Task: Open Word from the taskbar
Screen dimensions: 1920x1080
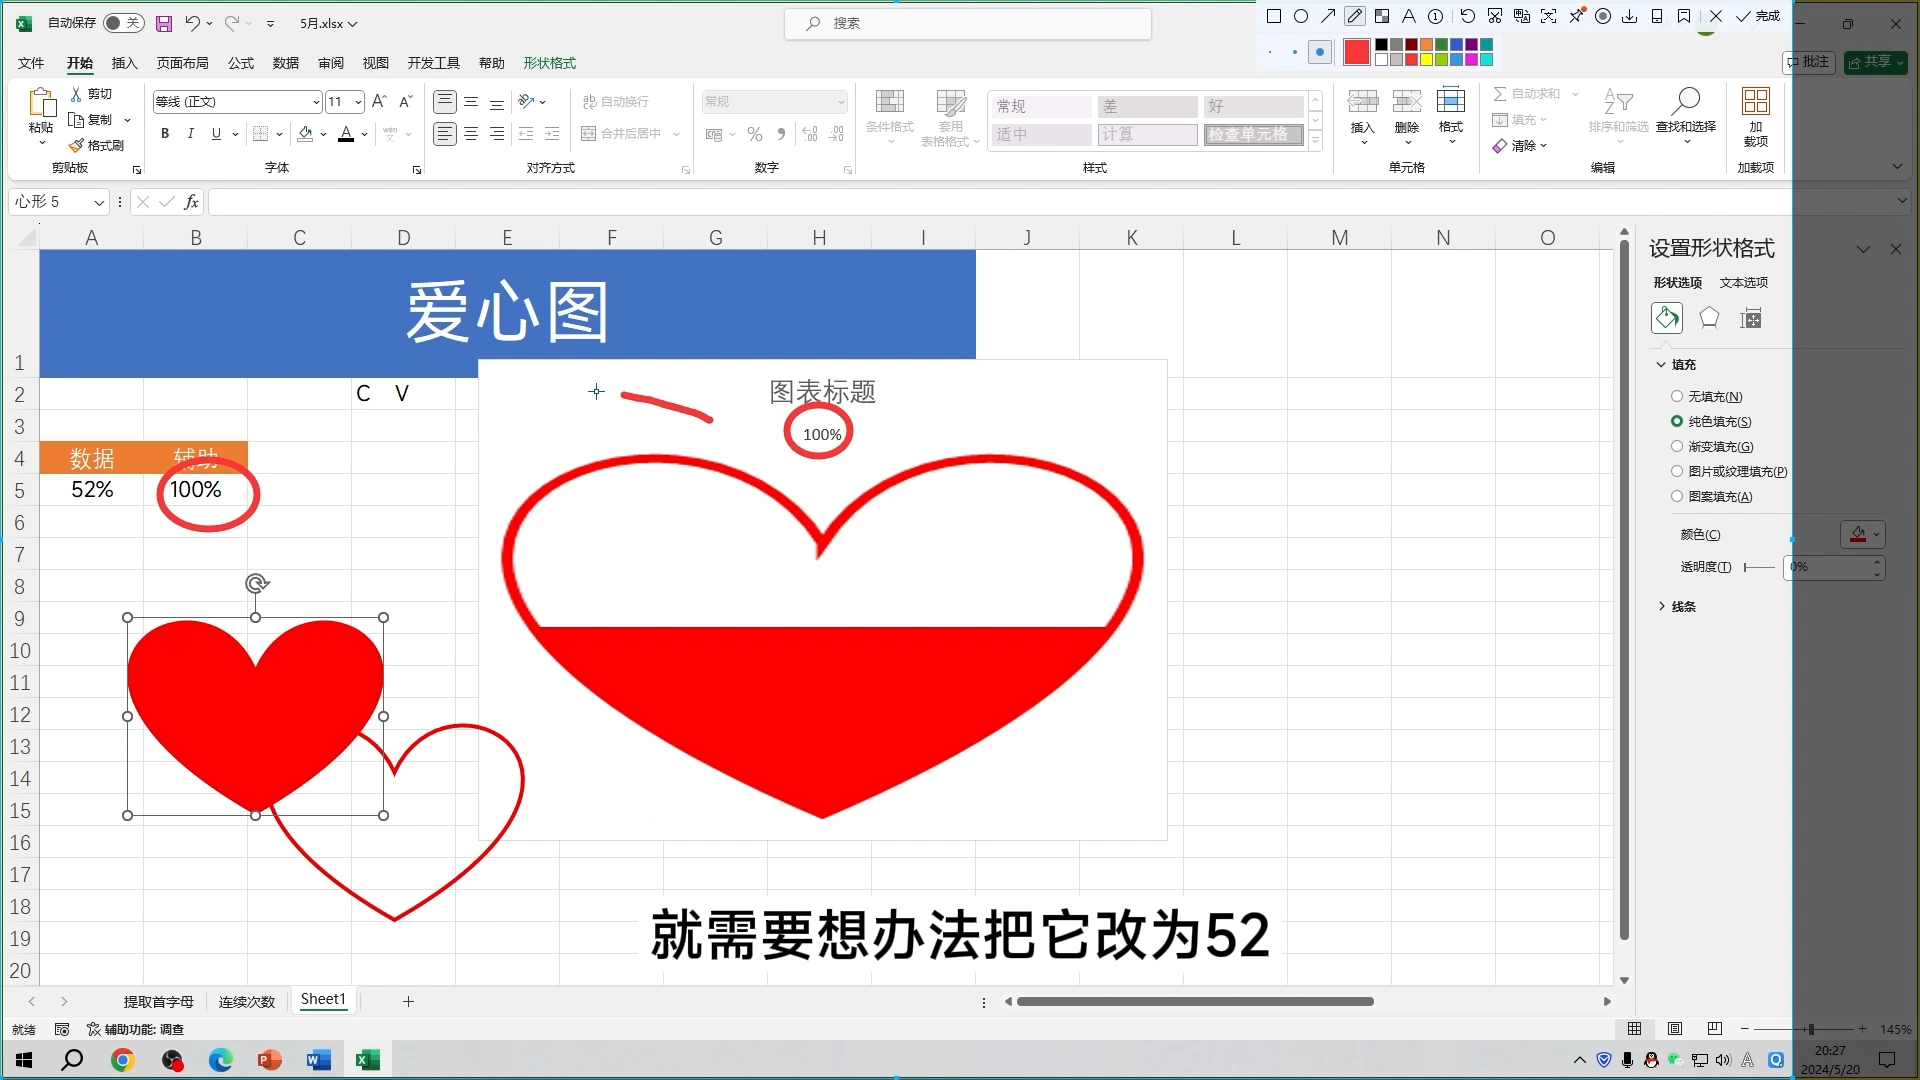Action: coord(318,1060)
